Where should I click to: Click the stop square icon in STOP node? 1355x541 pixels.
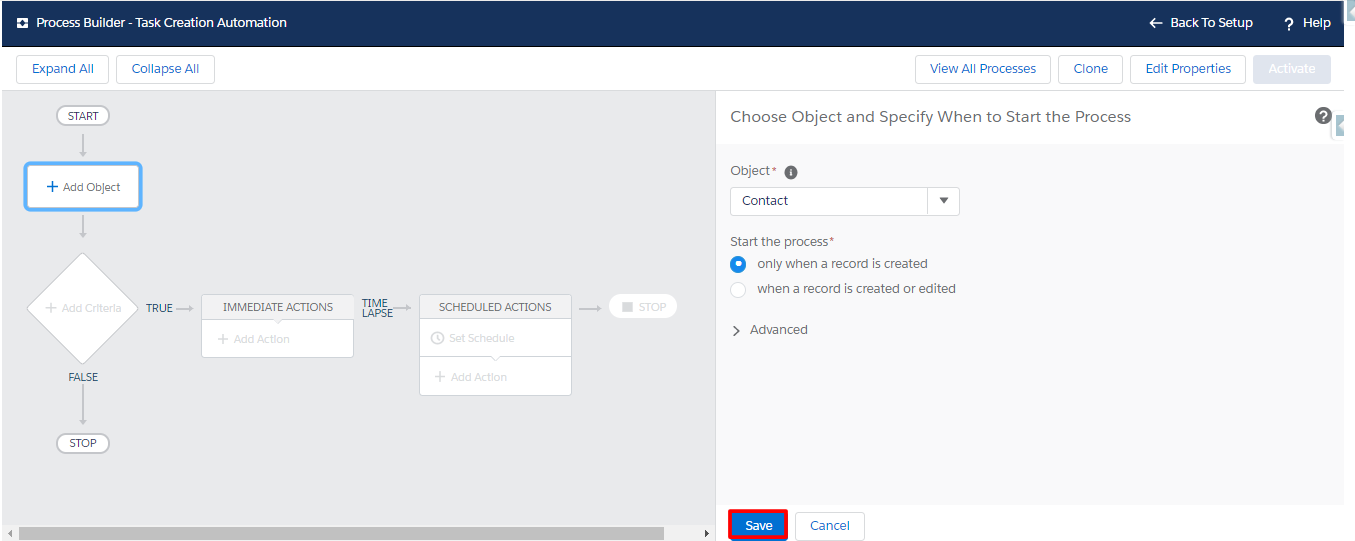point(627,307)
